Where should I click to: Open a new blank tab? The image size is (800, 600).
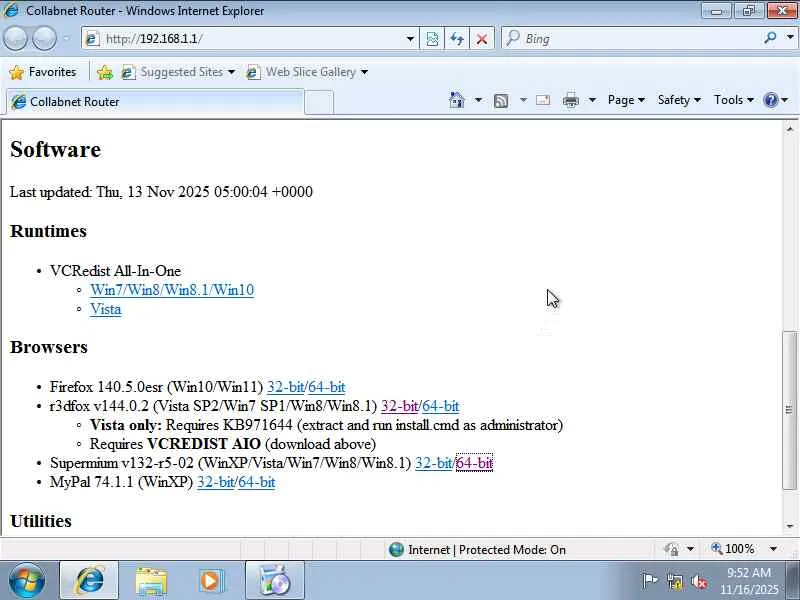click(319, 103)
